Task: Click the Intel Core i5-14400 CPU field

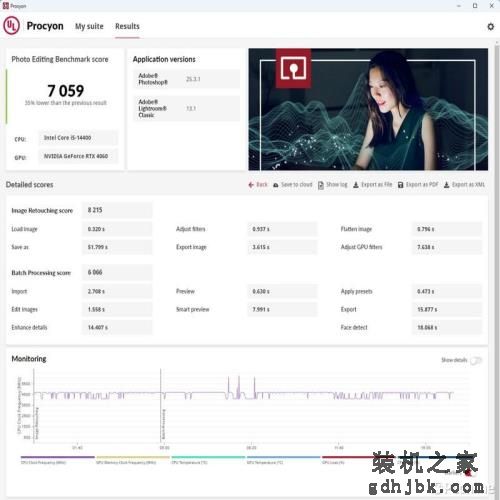Action: pyautogui.click(x=78, y=138)
